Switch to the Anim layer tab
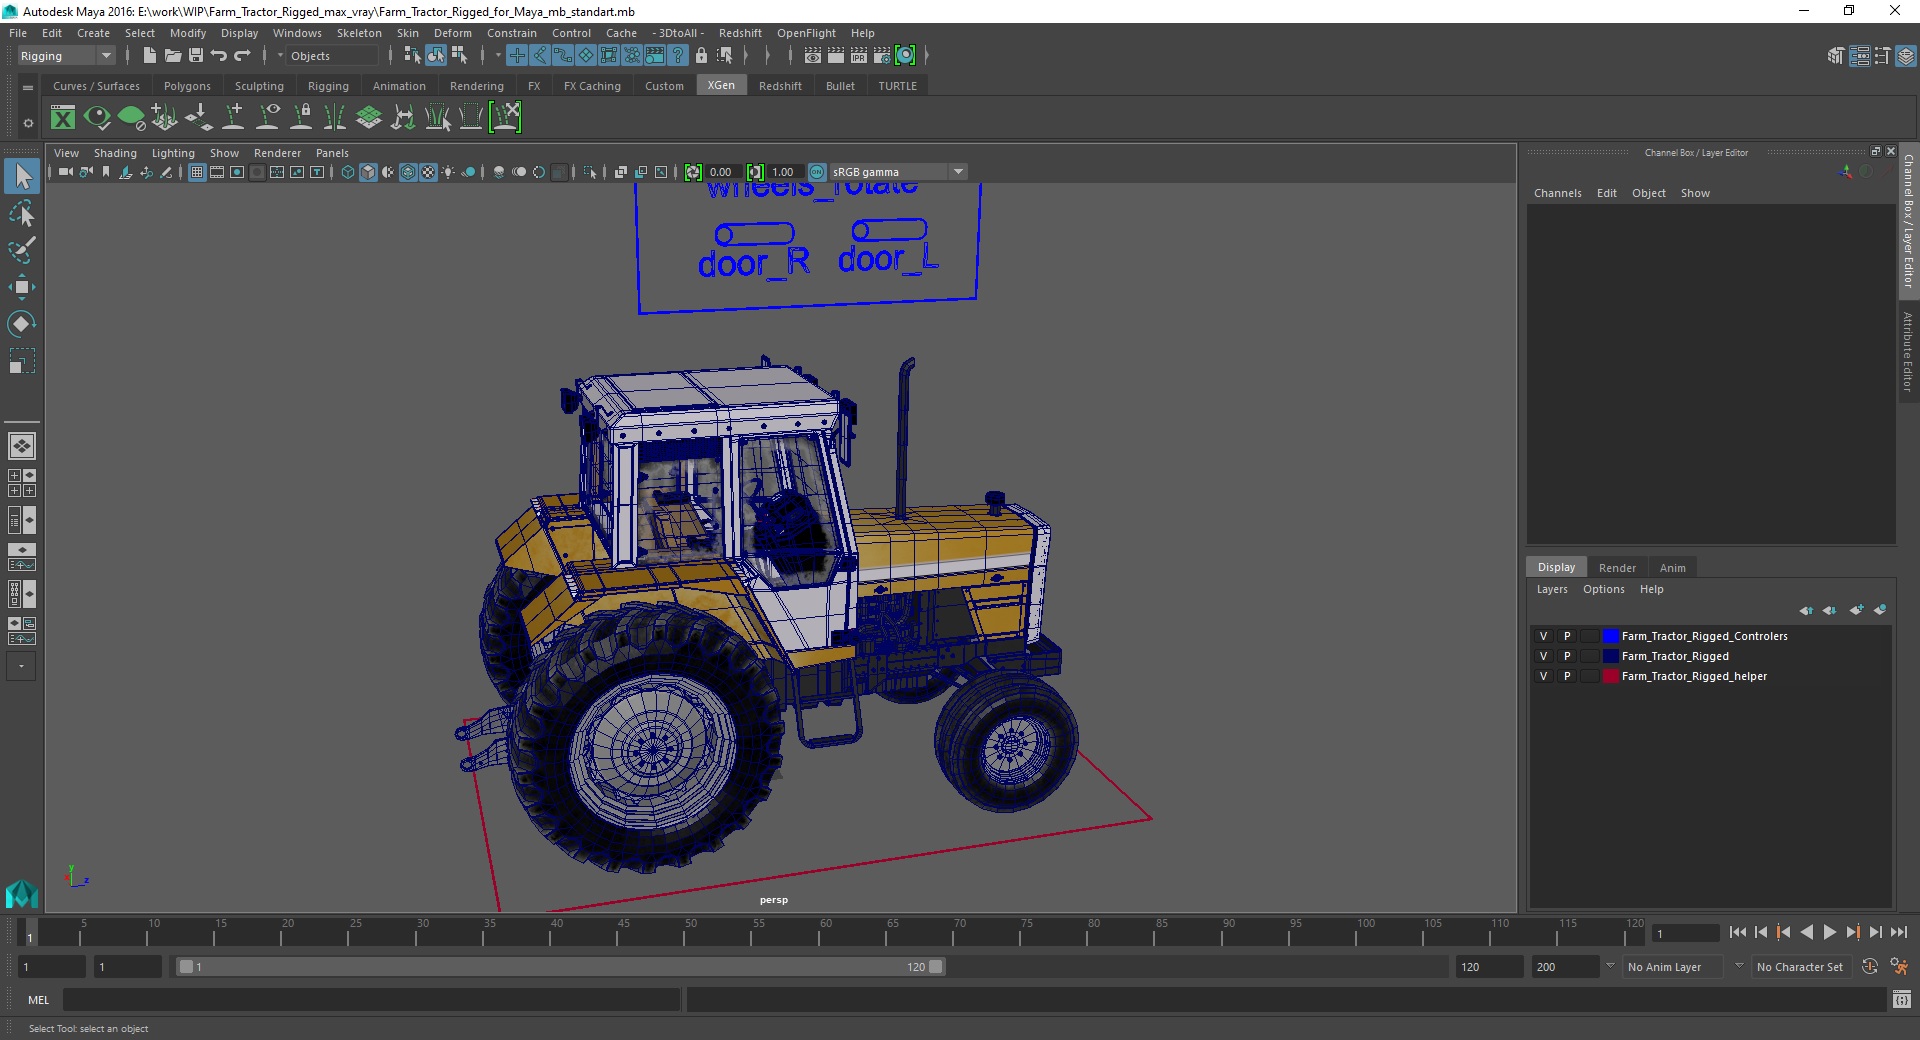The image size is (1920, 1040). coord(1672,567)
